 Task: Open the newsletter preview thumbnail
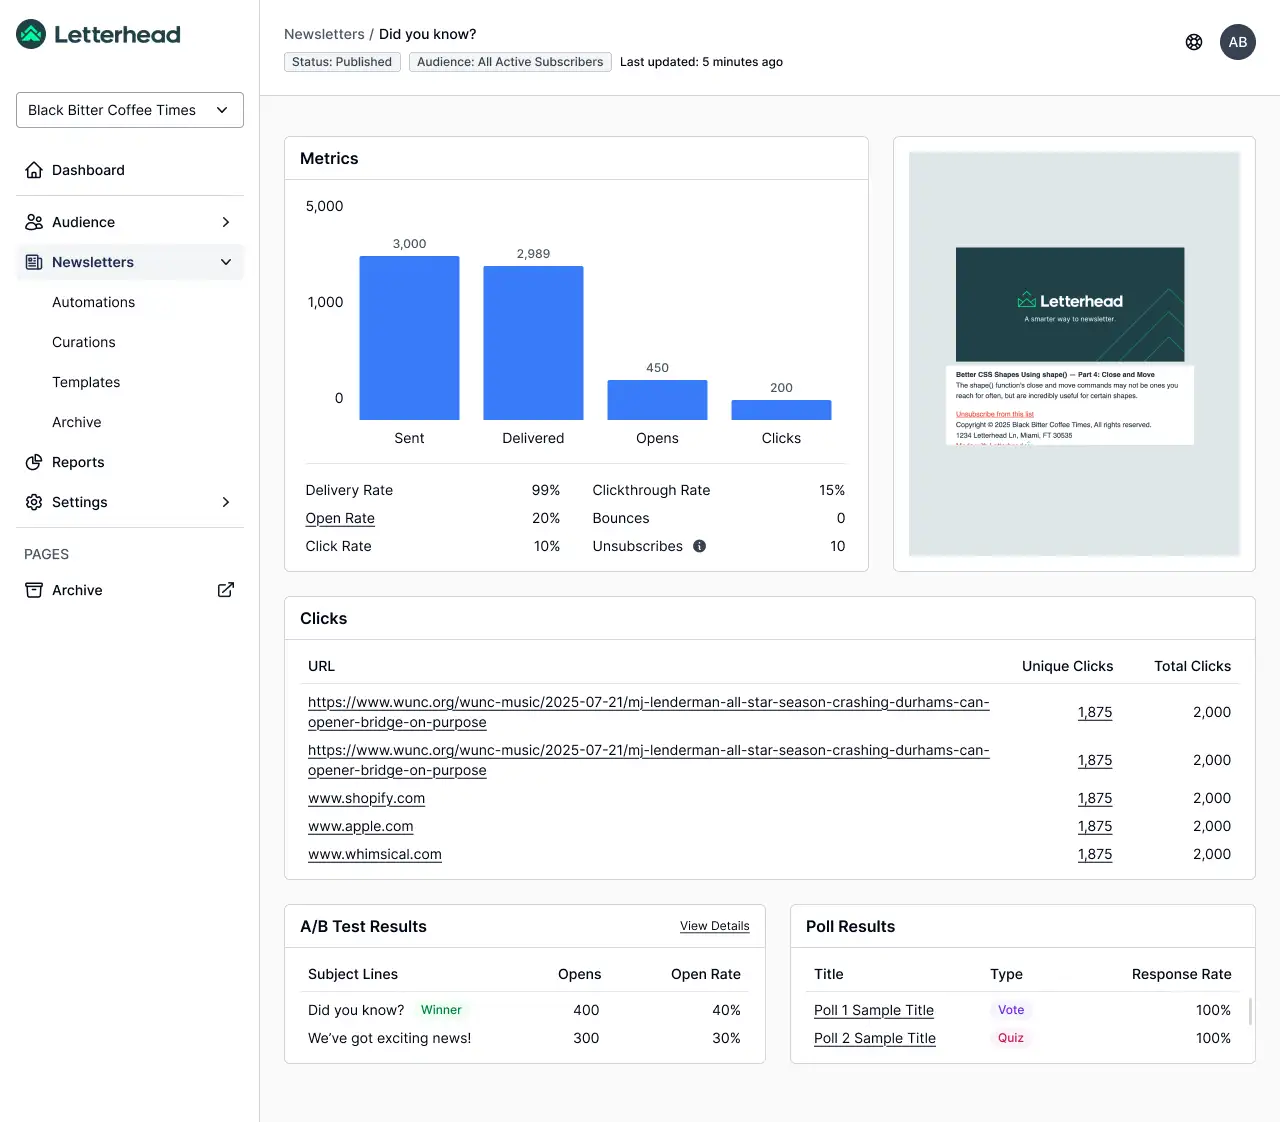[x=1073, y=354]
